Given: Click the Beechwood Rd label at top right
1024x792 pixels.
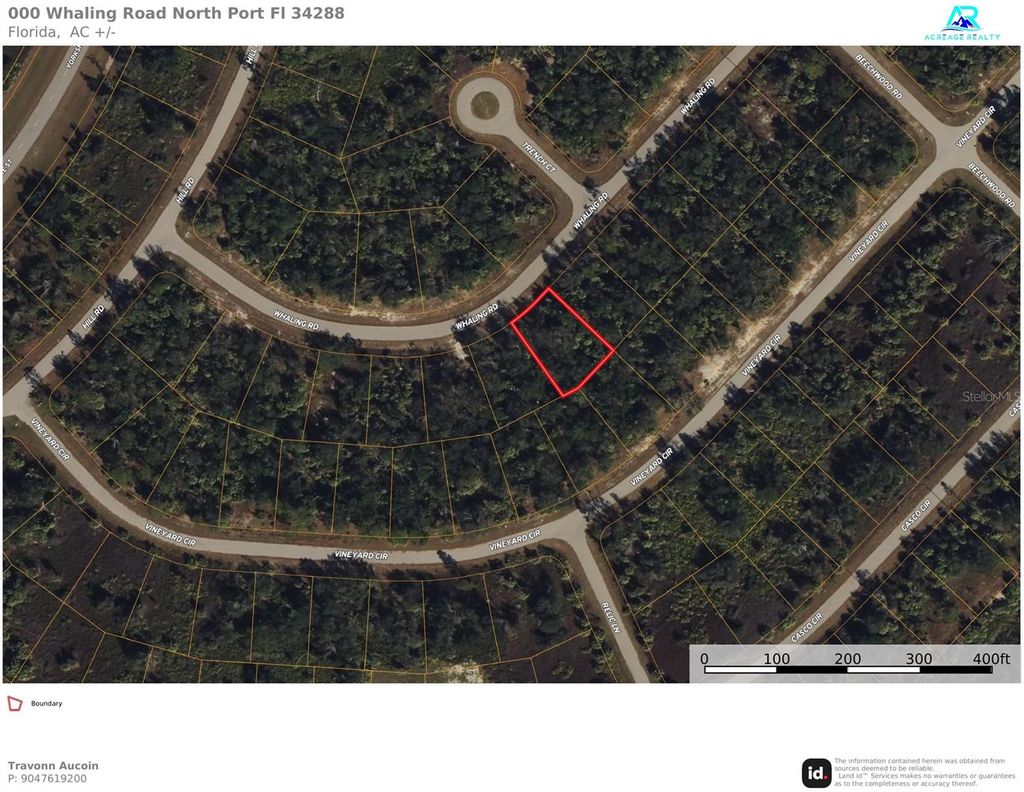Looking at the screenshot, I should pos(878,76).
